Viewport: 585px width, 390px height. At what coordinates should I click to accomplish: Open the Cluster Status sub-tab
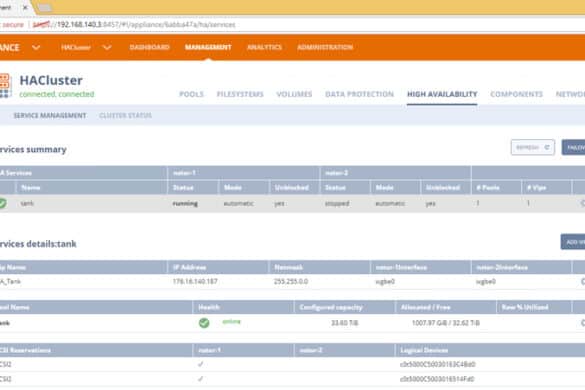[x=125, y=115]
